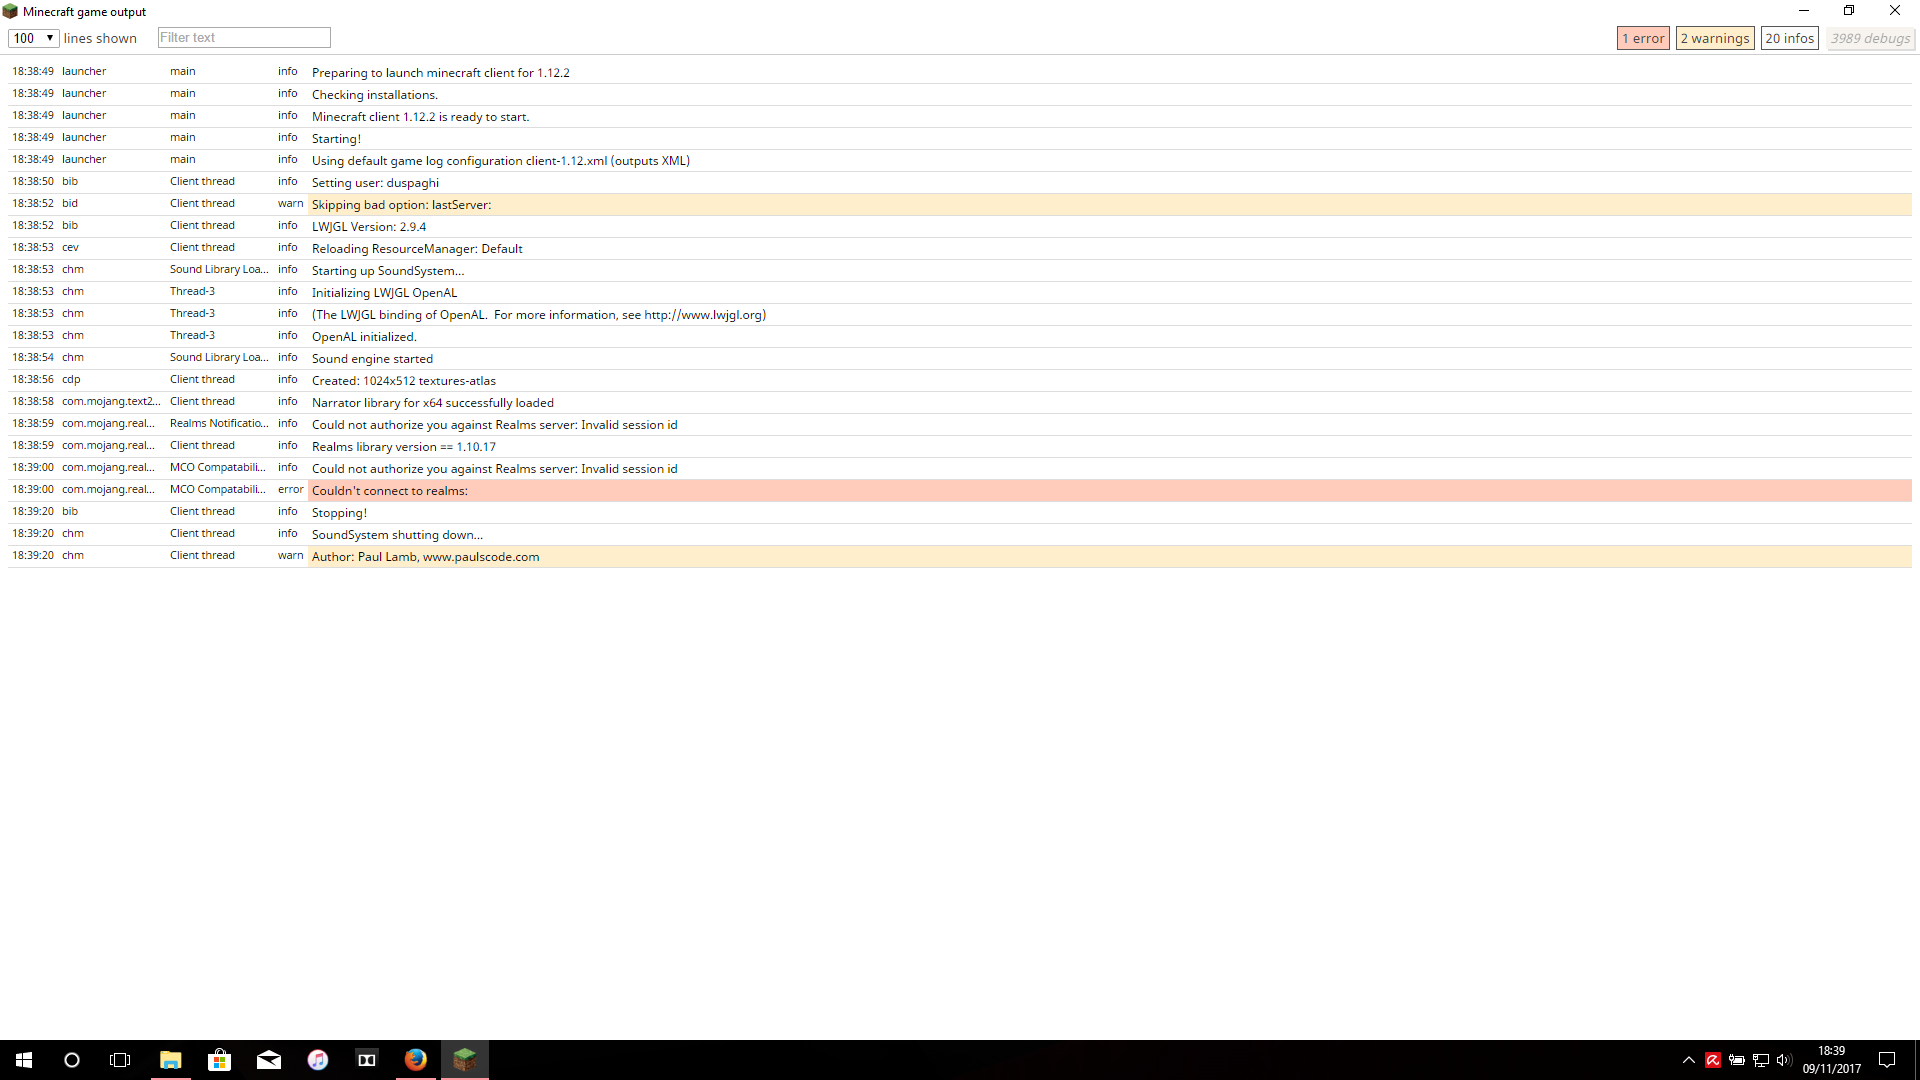This screenshot has height=1080, width=1920.
Task: Click Minecraft launcher taskbar icon
Action: (x=464, y=1060)
